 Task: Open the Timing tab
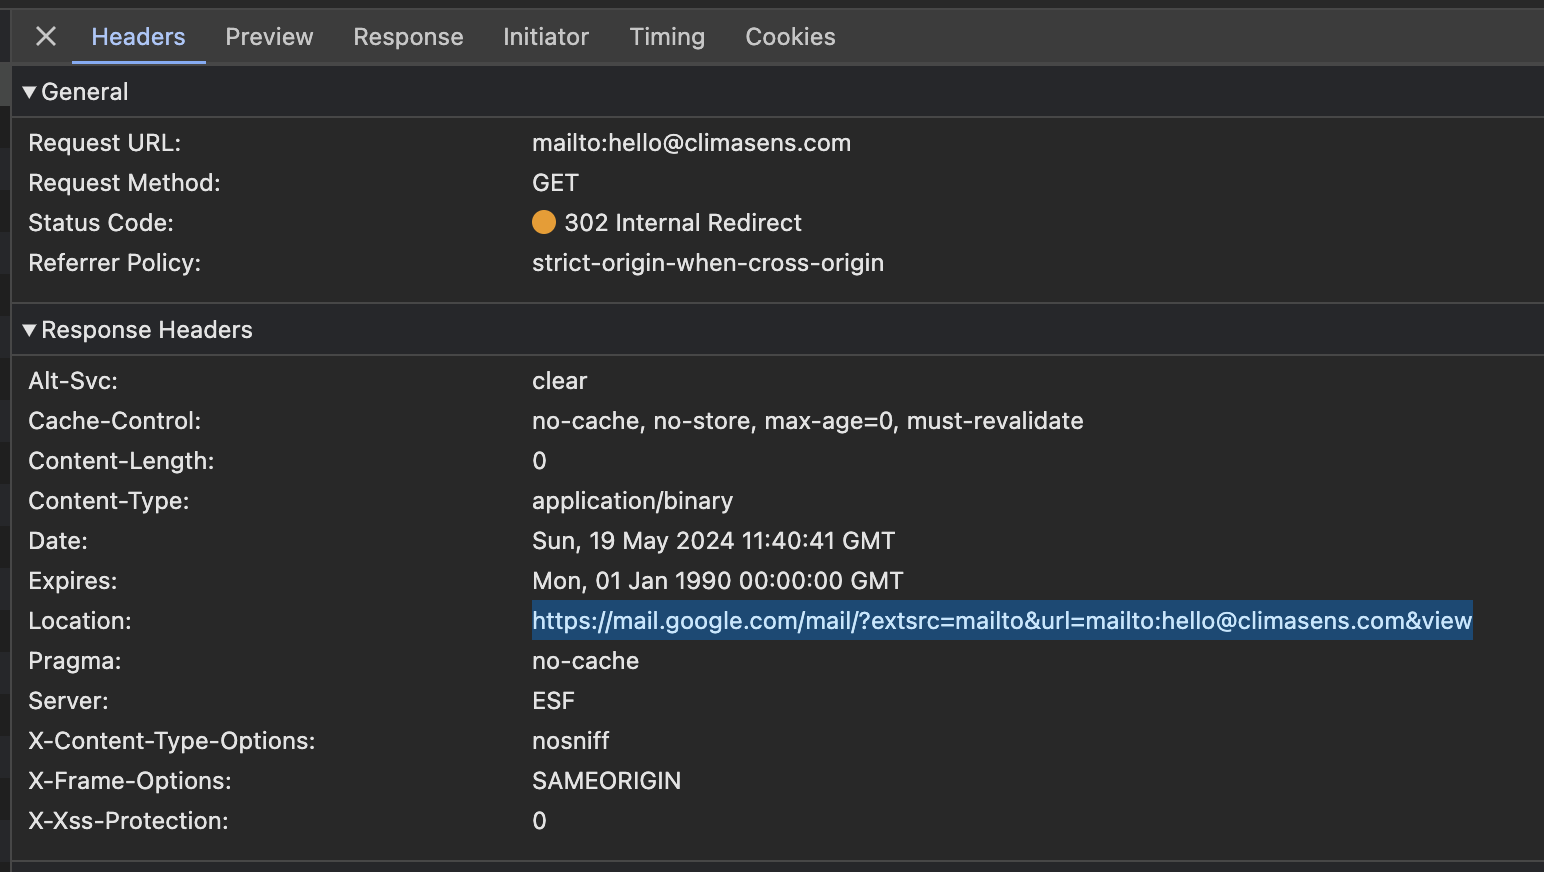667,37
